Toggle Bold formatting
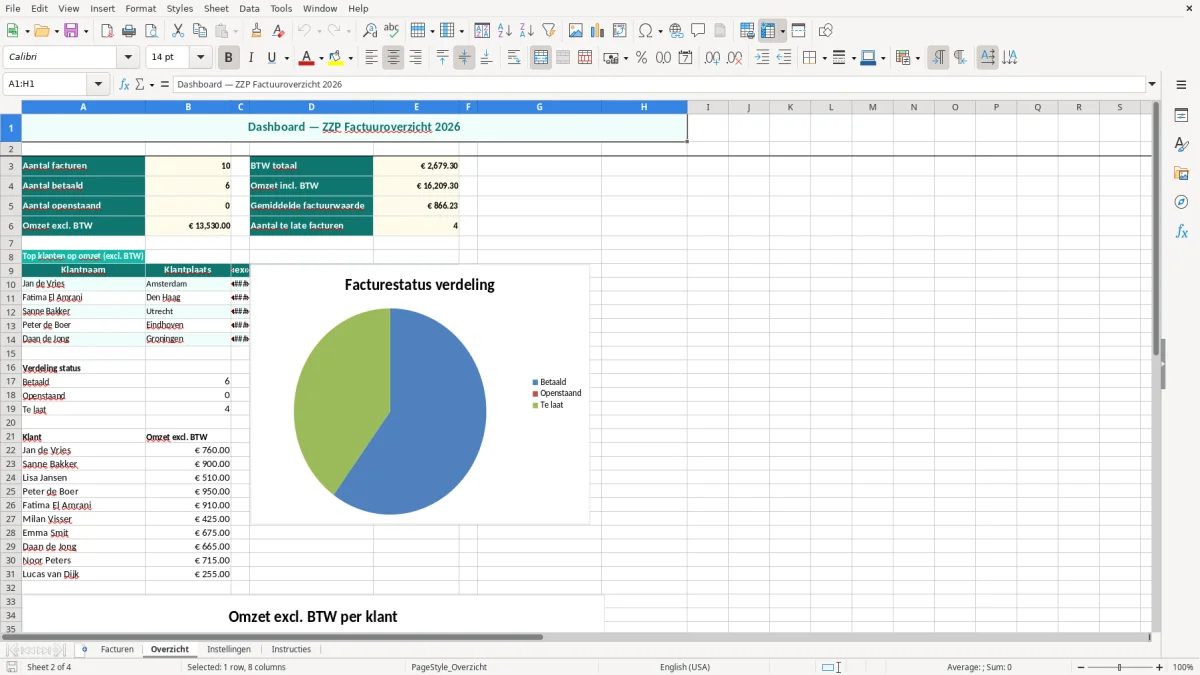The height and width of the screenshot is (675, 1200). click(x=229, y=58)
